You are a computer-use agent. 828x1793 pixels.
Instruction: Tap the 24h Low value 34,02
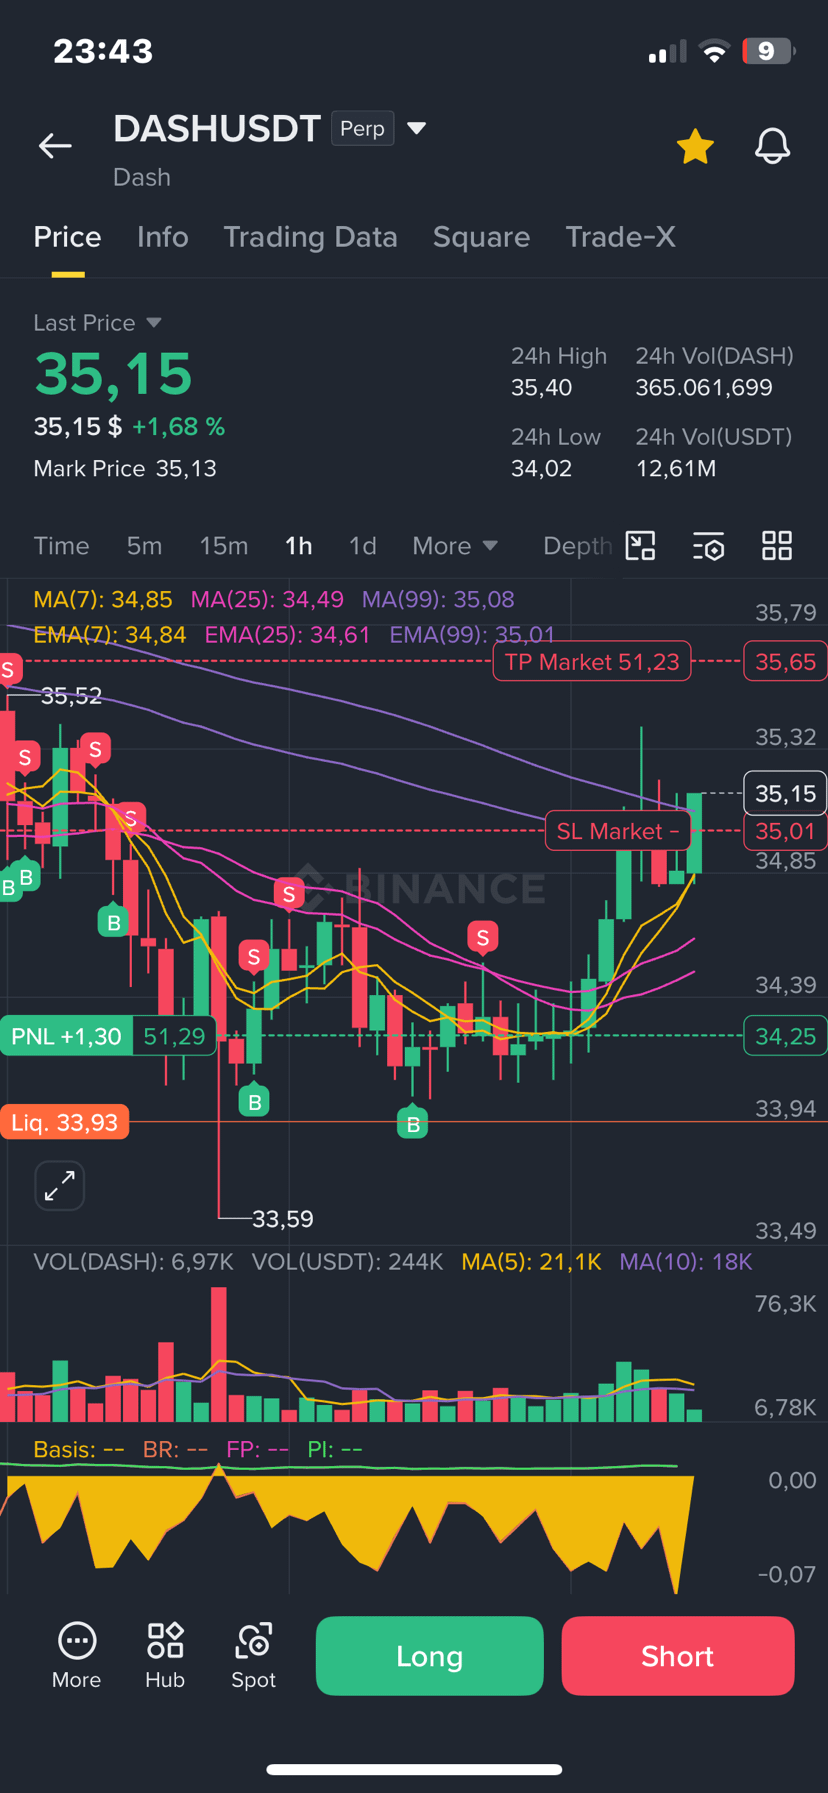542,469
